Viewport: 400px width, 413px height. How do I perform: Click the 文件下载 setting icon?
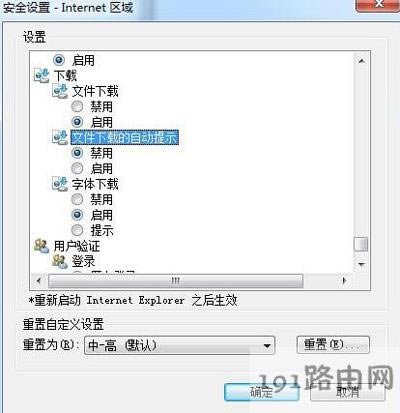coord(60,91)
